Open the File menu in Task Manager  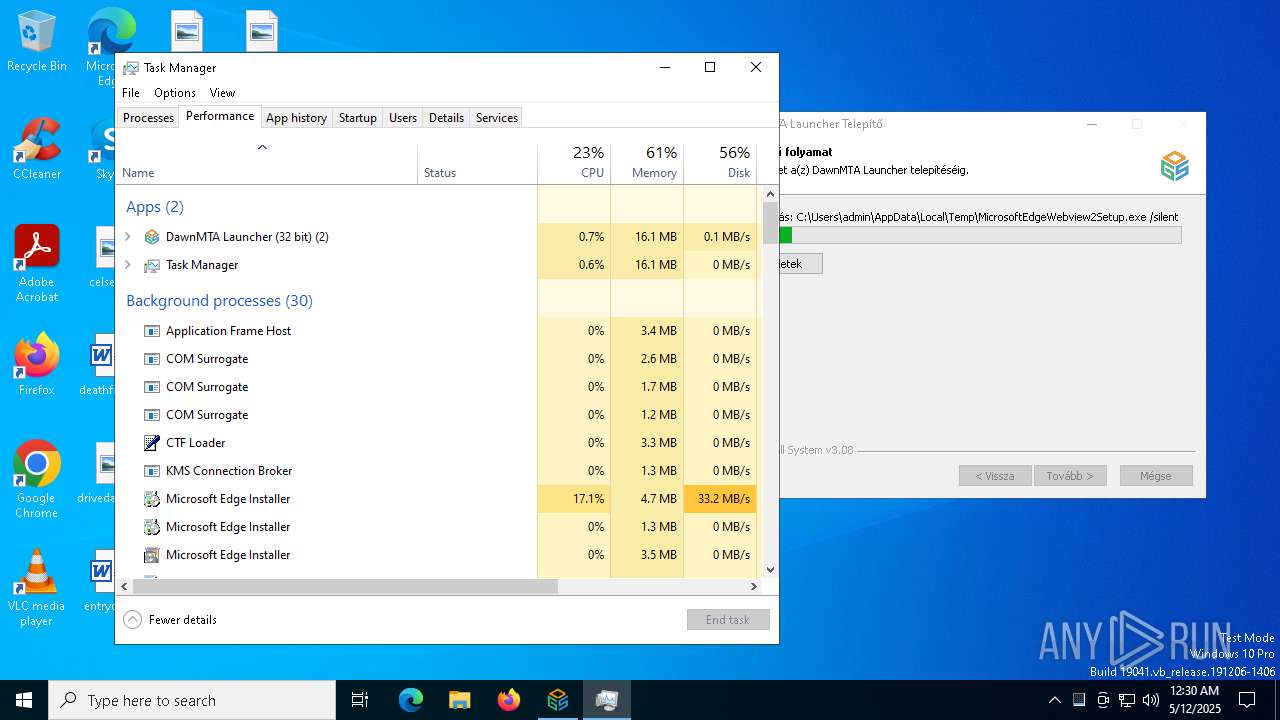tap(131, 93)
